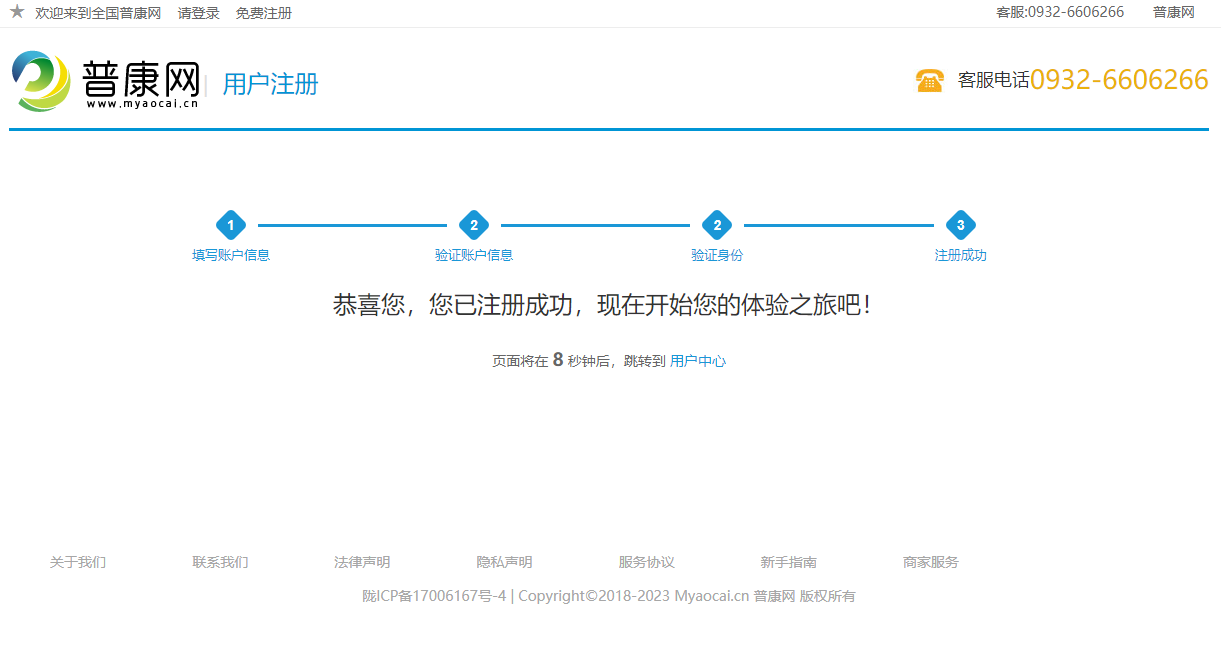Open the 请登录 login link
Screen dimensions: 1221x672
coord(198,13)
